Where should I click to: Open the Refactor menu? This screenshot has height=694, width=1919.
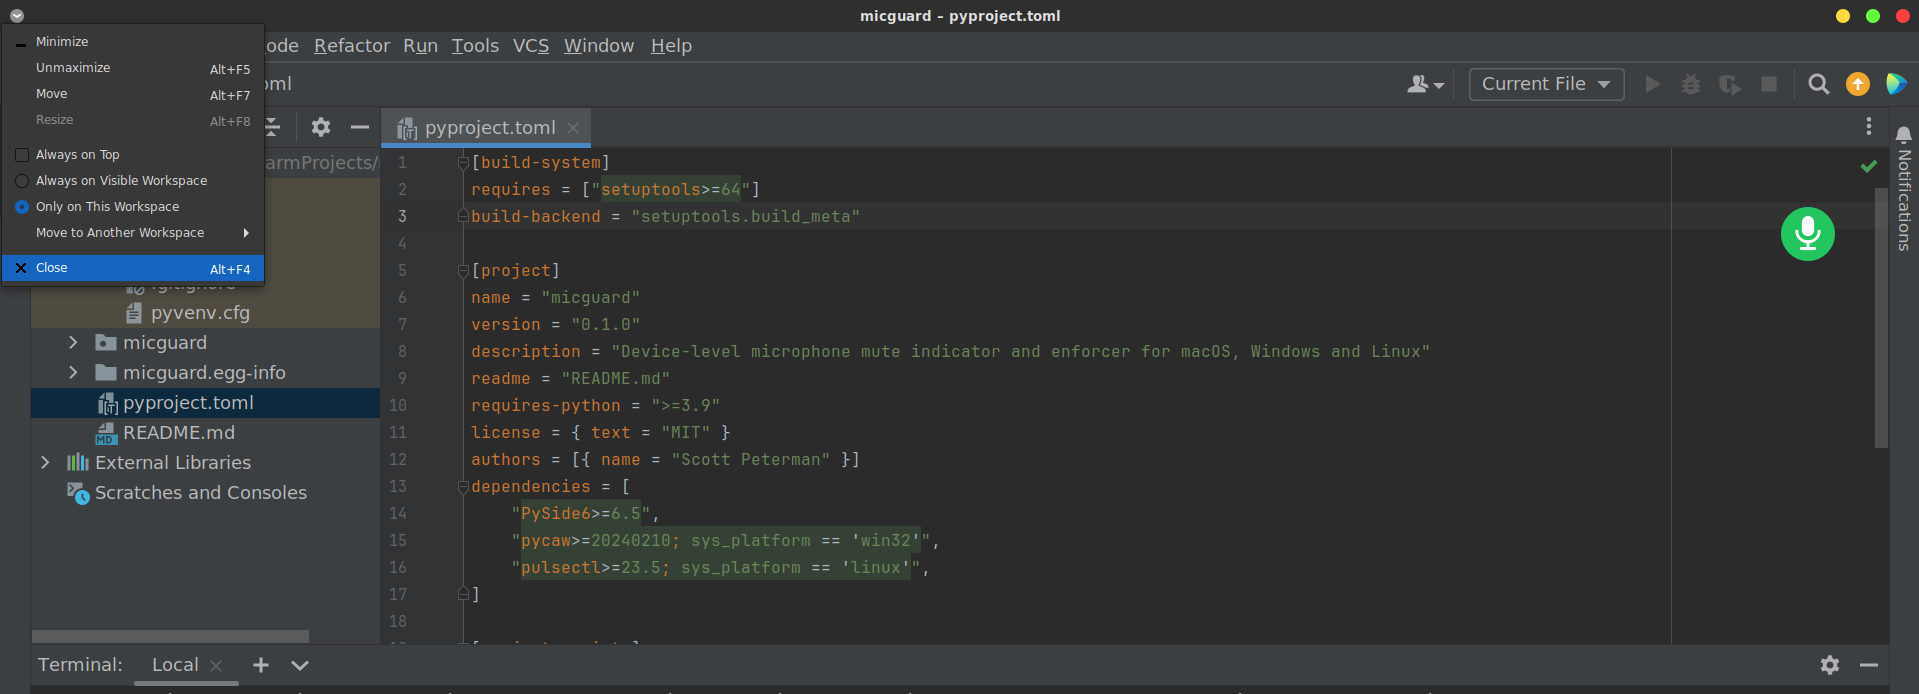tap(352, 46)
